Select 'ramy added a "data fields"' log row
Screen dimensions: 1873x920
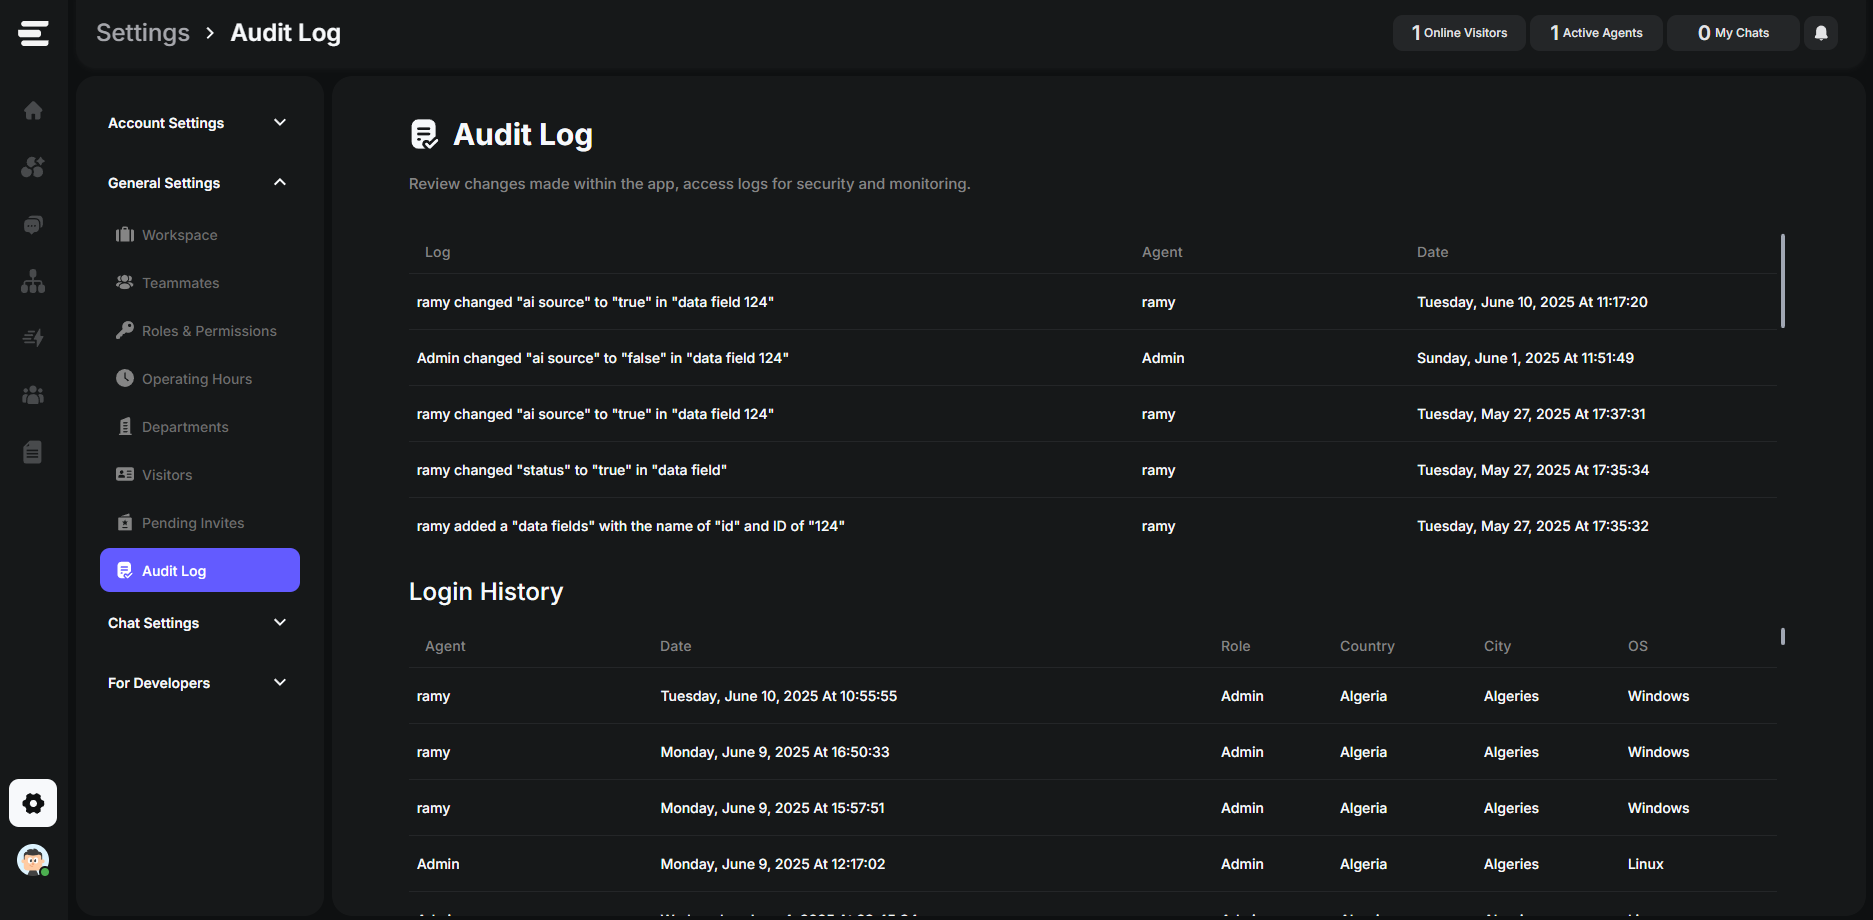coord(1093,526)
